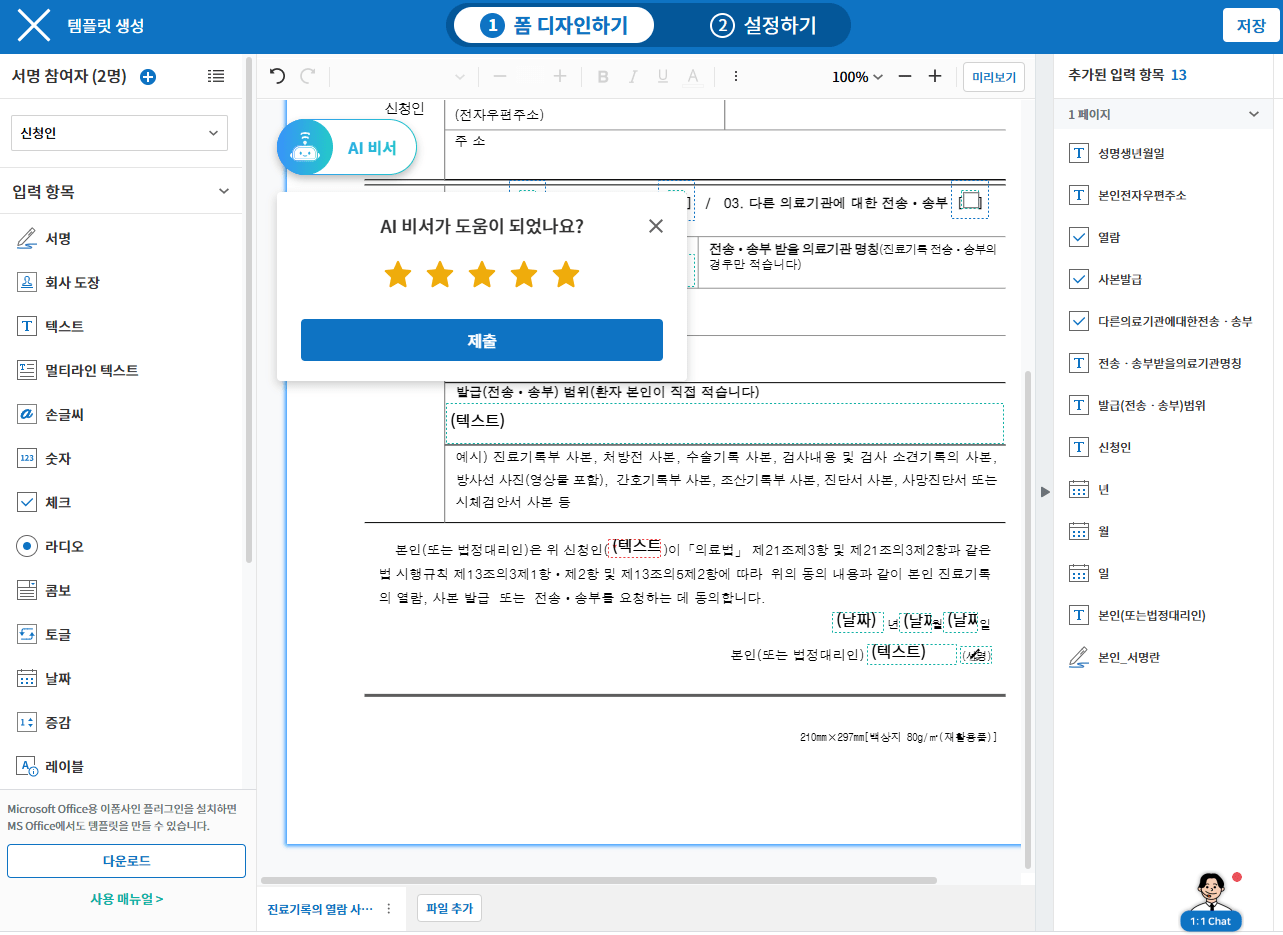The width and height of the screenshot is (1283, 935).
Task: Open the 사용 매뉴얼 link
Action: coord(126,898)
